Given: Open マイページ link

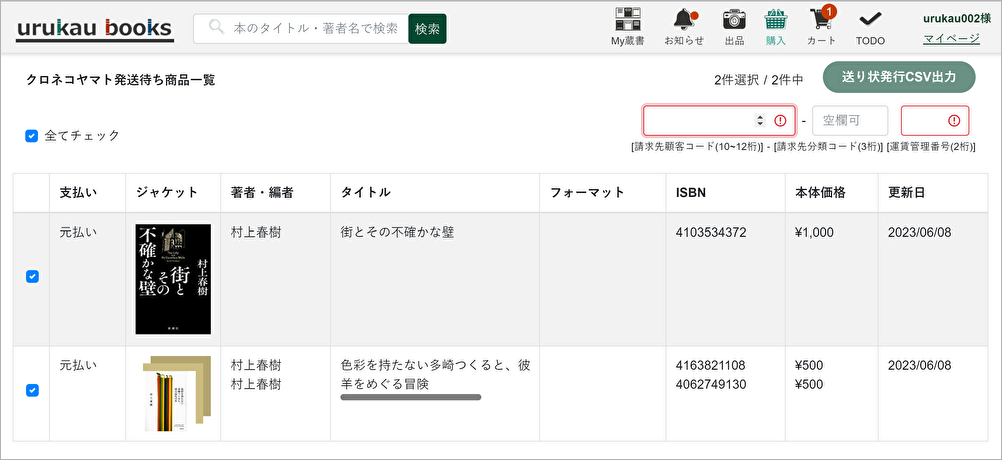Looking at the screenshot, I should 951,39.
